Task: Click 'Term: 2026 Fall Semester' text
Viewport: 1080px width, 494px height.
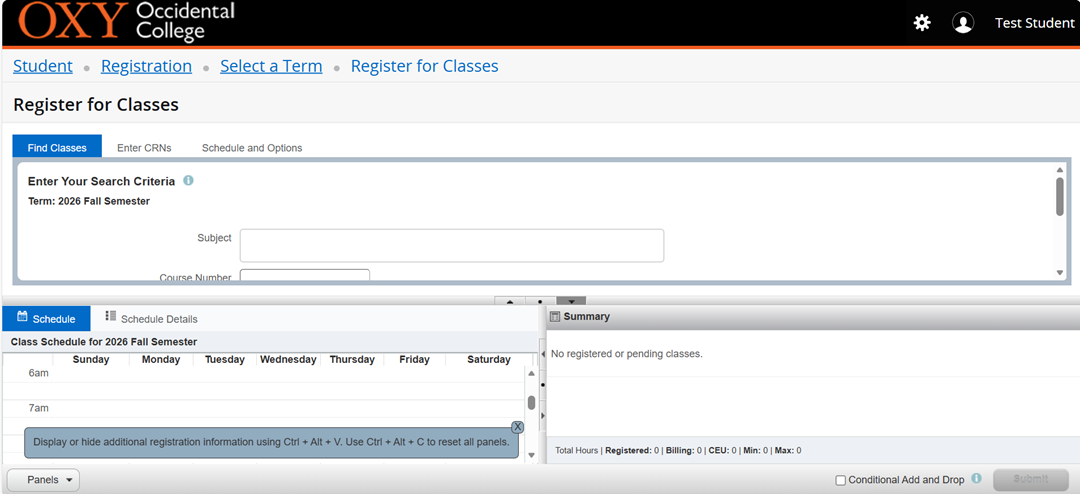Action: click(89, 201)
